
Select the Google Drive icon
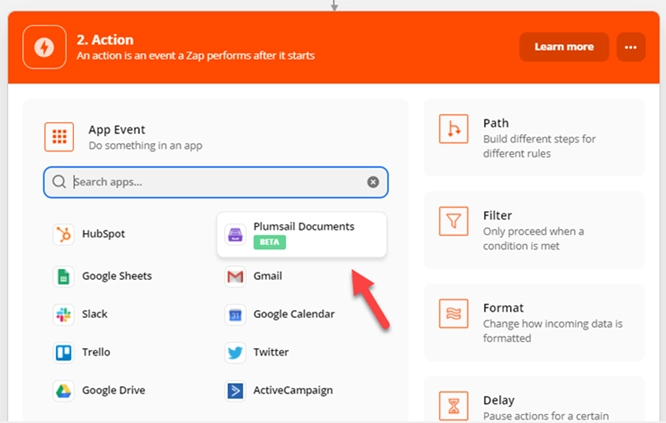pos(64,391)
